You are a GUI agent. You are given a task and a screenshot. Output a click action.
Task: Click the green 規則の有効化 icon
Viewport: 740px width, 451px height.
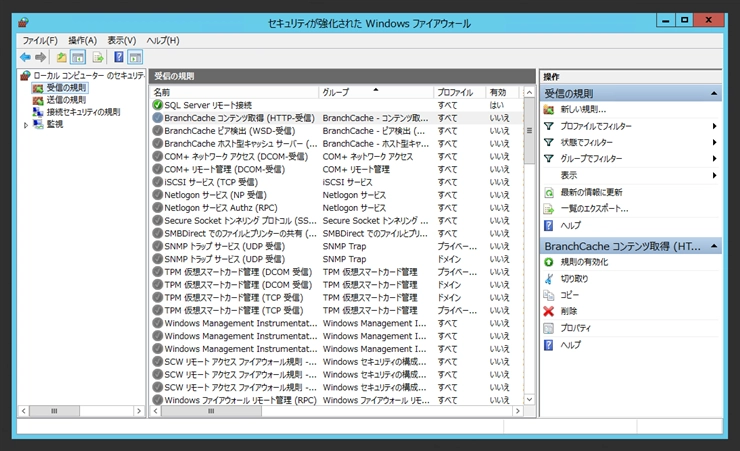(548, 262)
